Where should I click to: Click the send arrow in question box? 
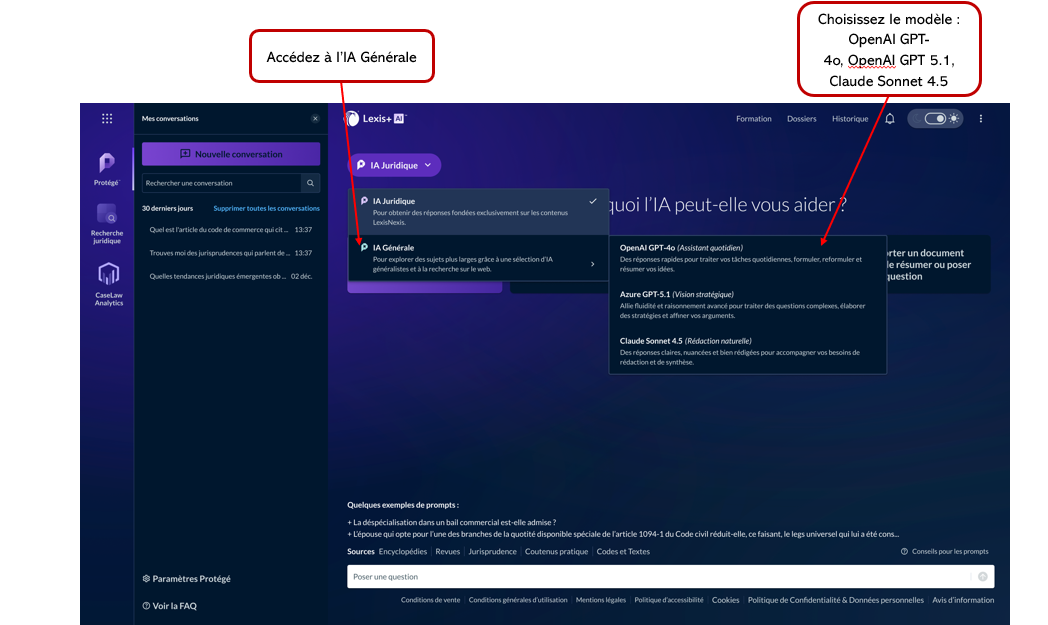pyautogui.click(x=982, y=577)
